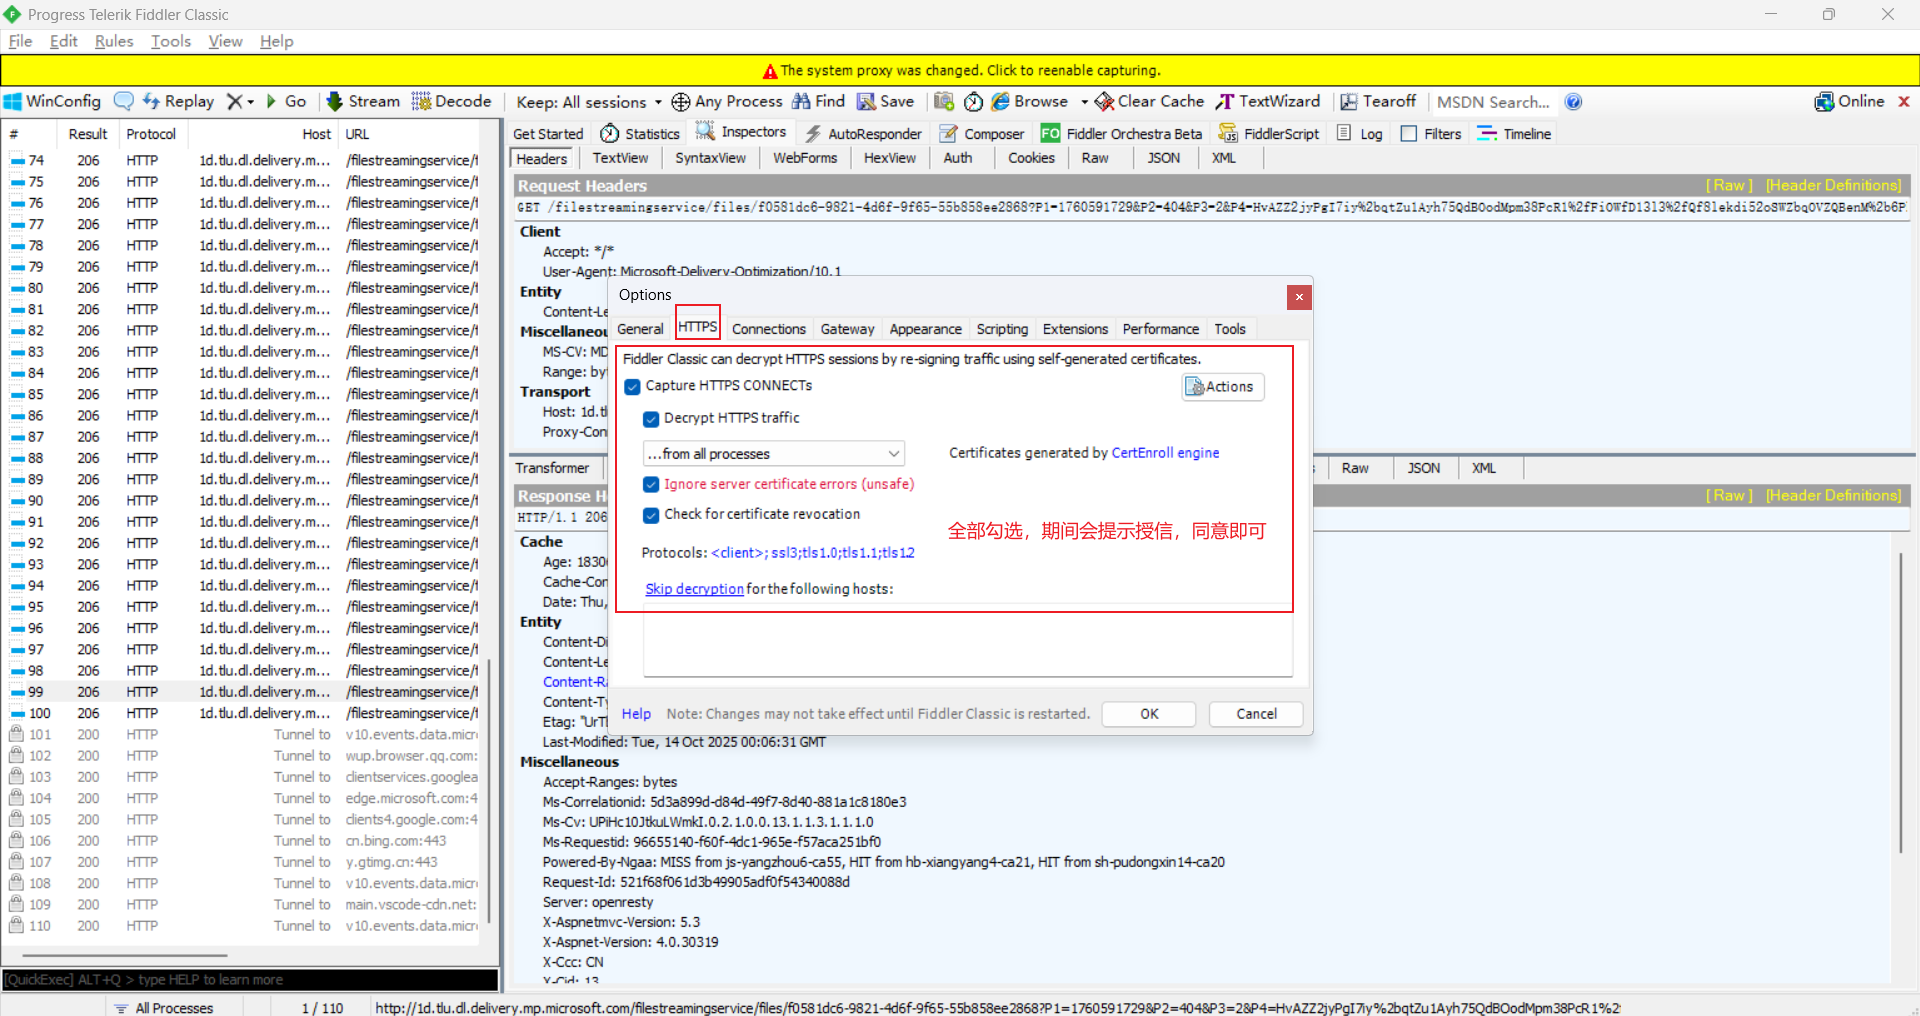Open the Log tab
1920x1016 pixels.
pos(1360,133)
